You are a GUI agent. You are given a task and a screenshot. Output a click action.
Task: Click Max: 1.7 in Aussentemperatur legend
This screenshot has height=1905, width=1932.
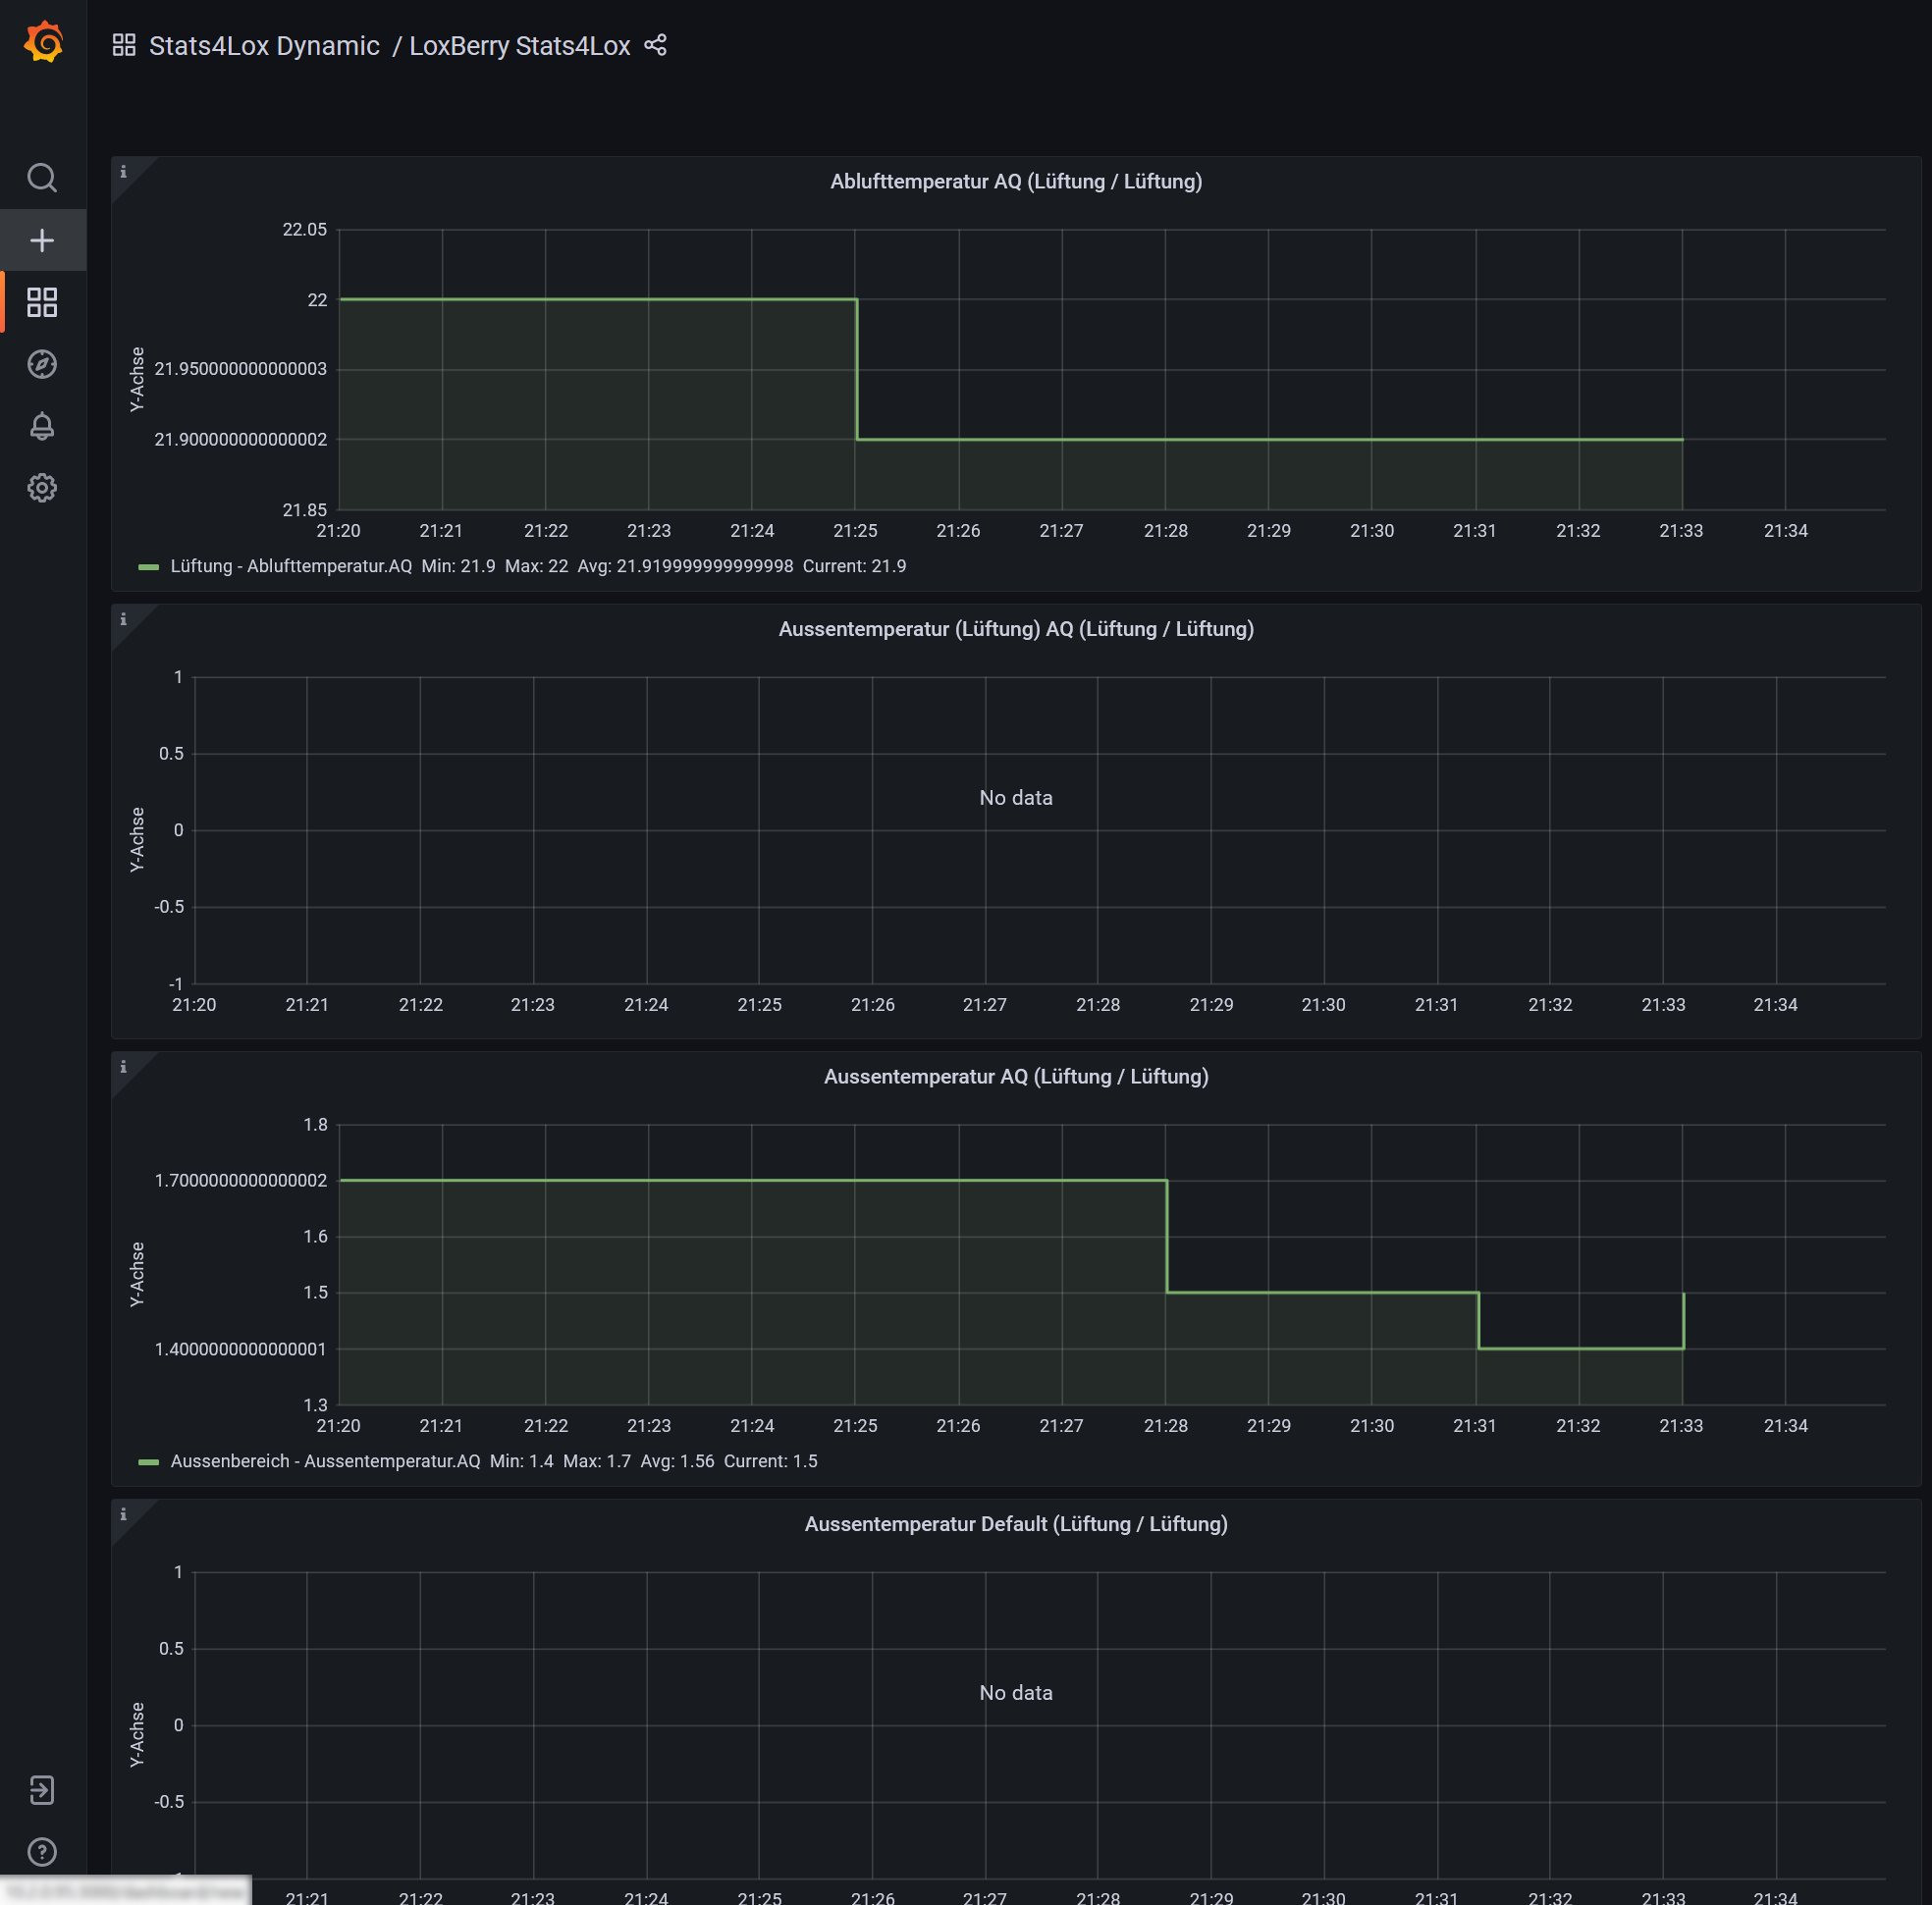[596, 1461]
